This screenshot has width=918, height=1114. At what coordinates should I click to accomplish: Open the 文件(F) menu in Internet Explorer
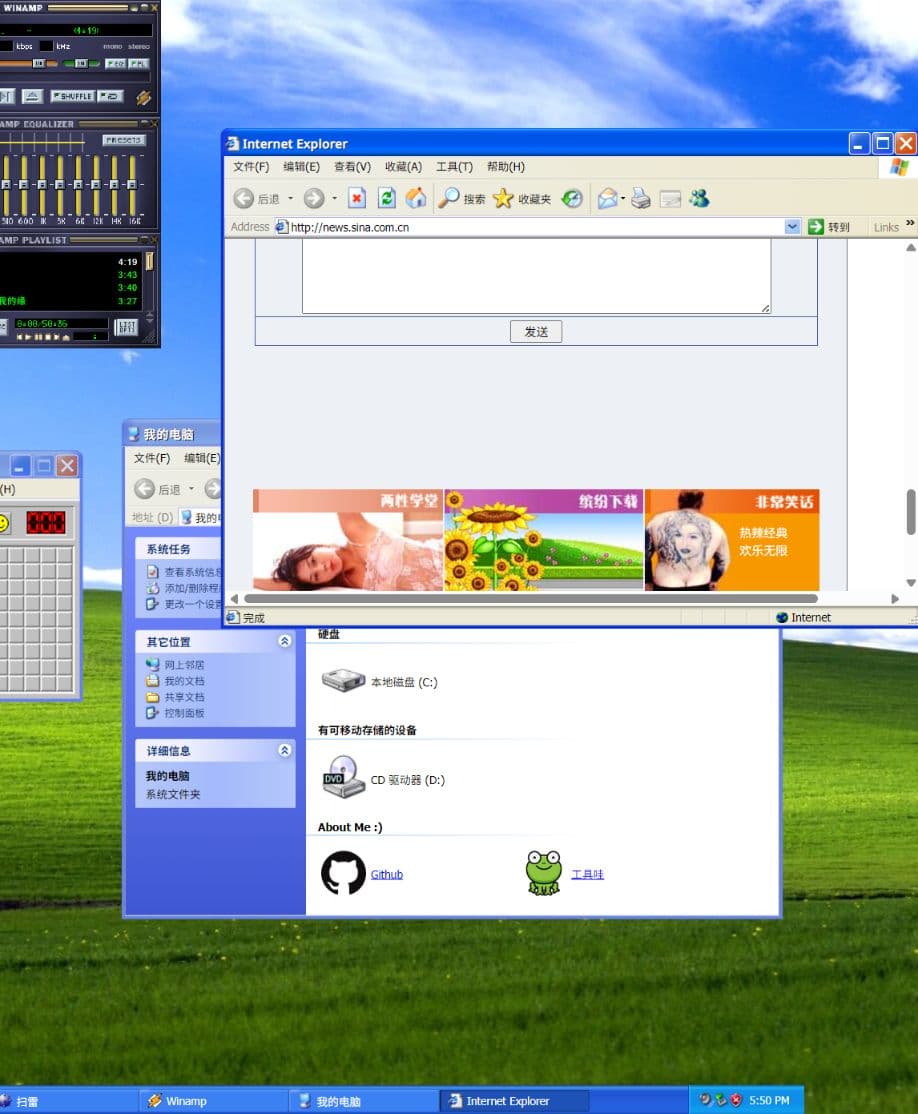tap(251, 166)
